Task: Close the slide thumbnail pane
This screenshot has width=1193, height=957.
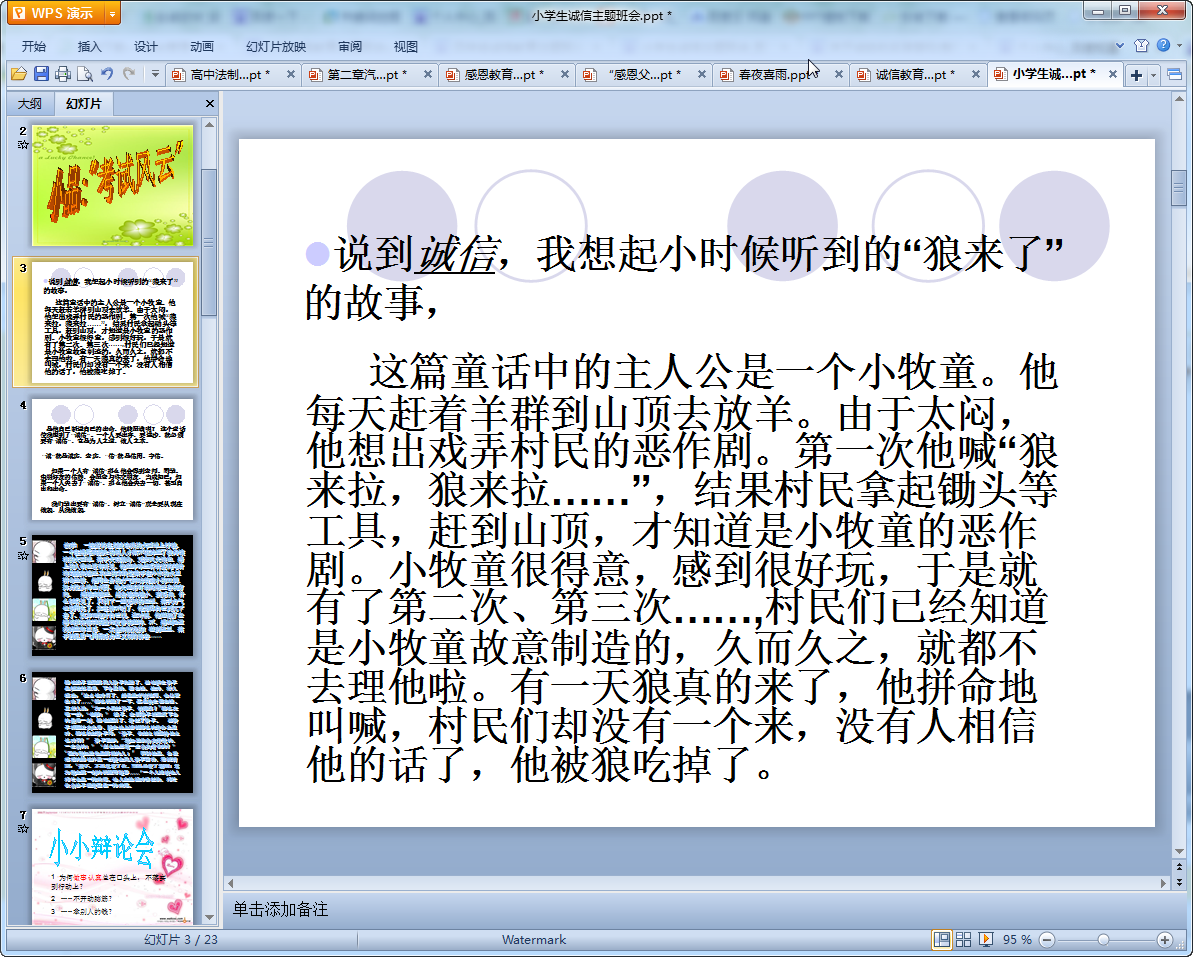Action: tap(210, 103)
